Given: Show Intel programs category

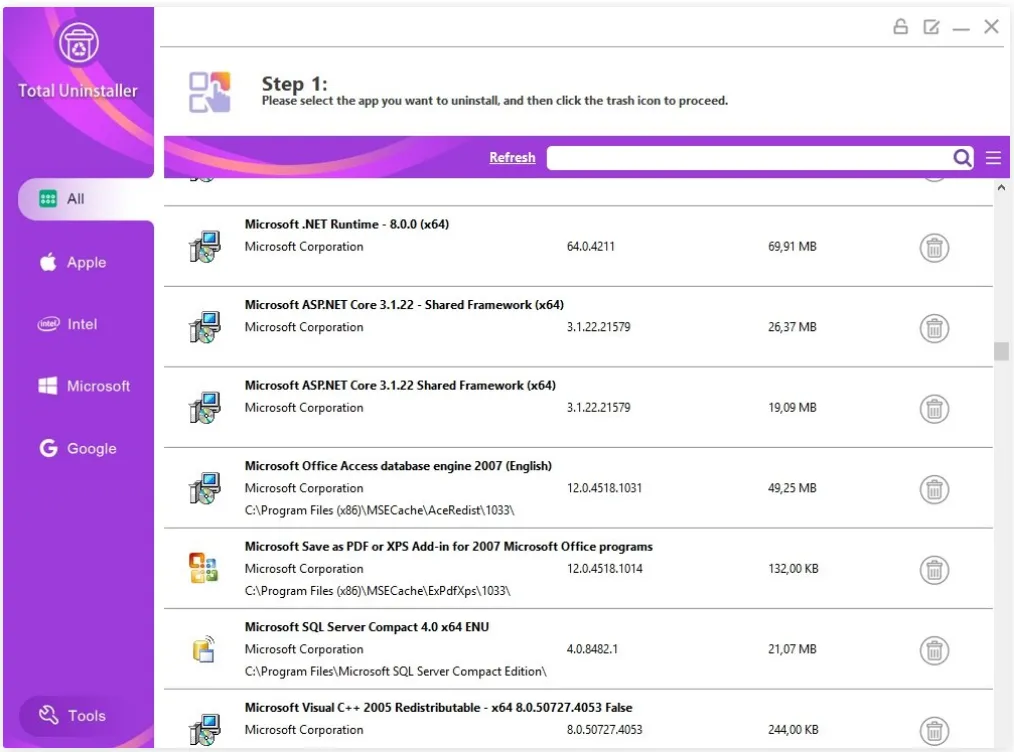Looking at the screenshot, I should tap(82, 324).
